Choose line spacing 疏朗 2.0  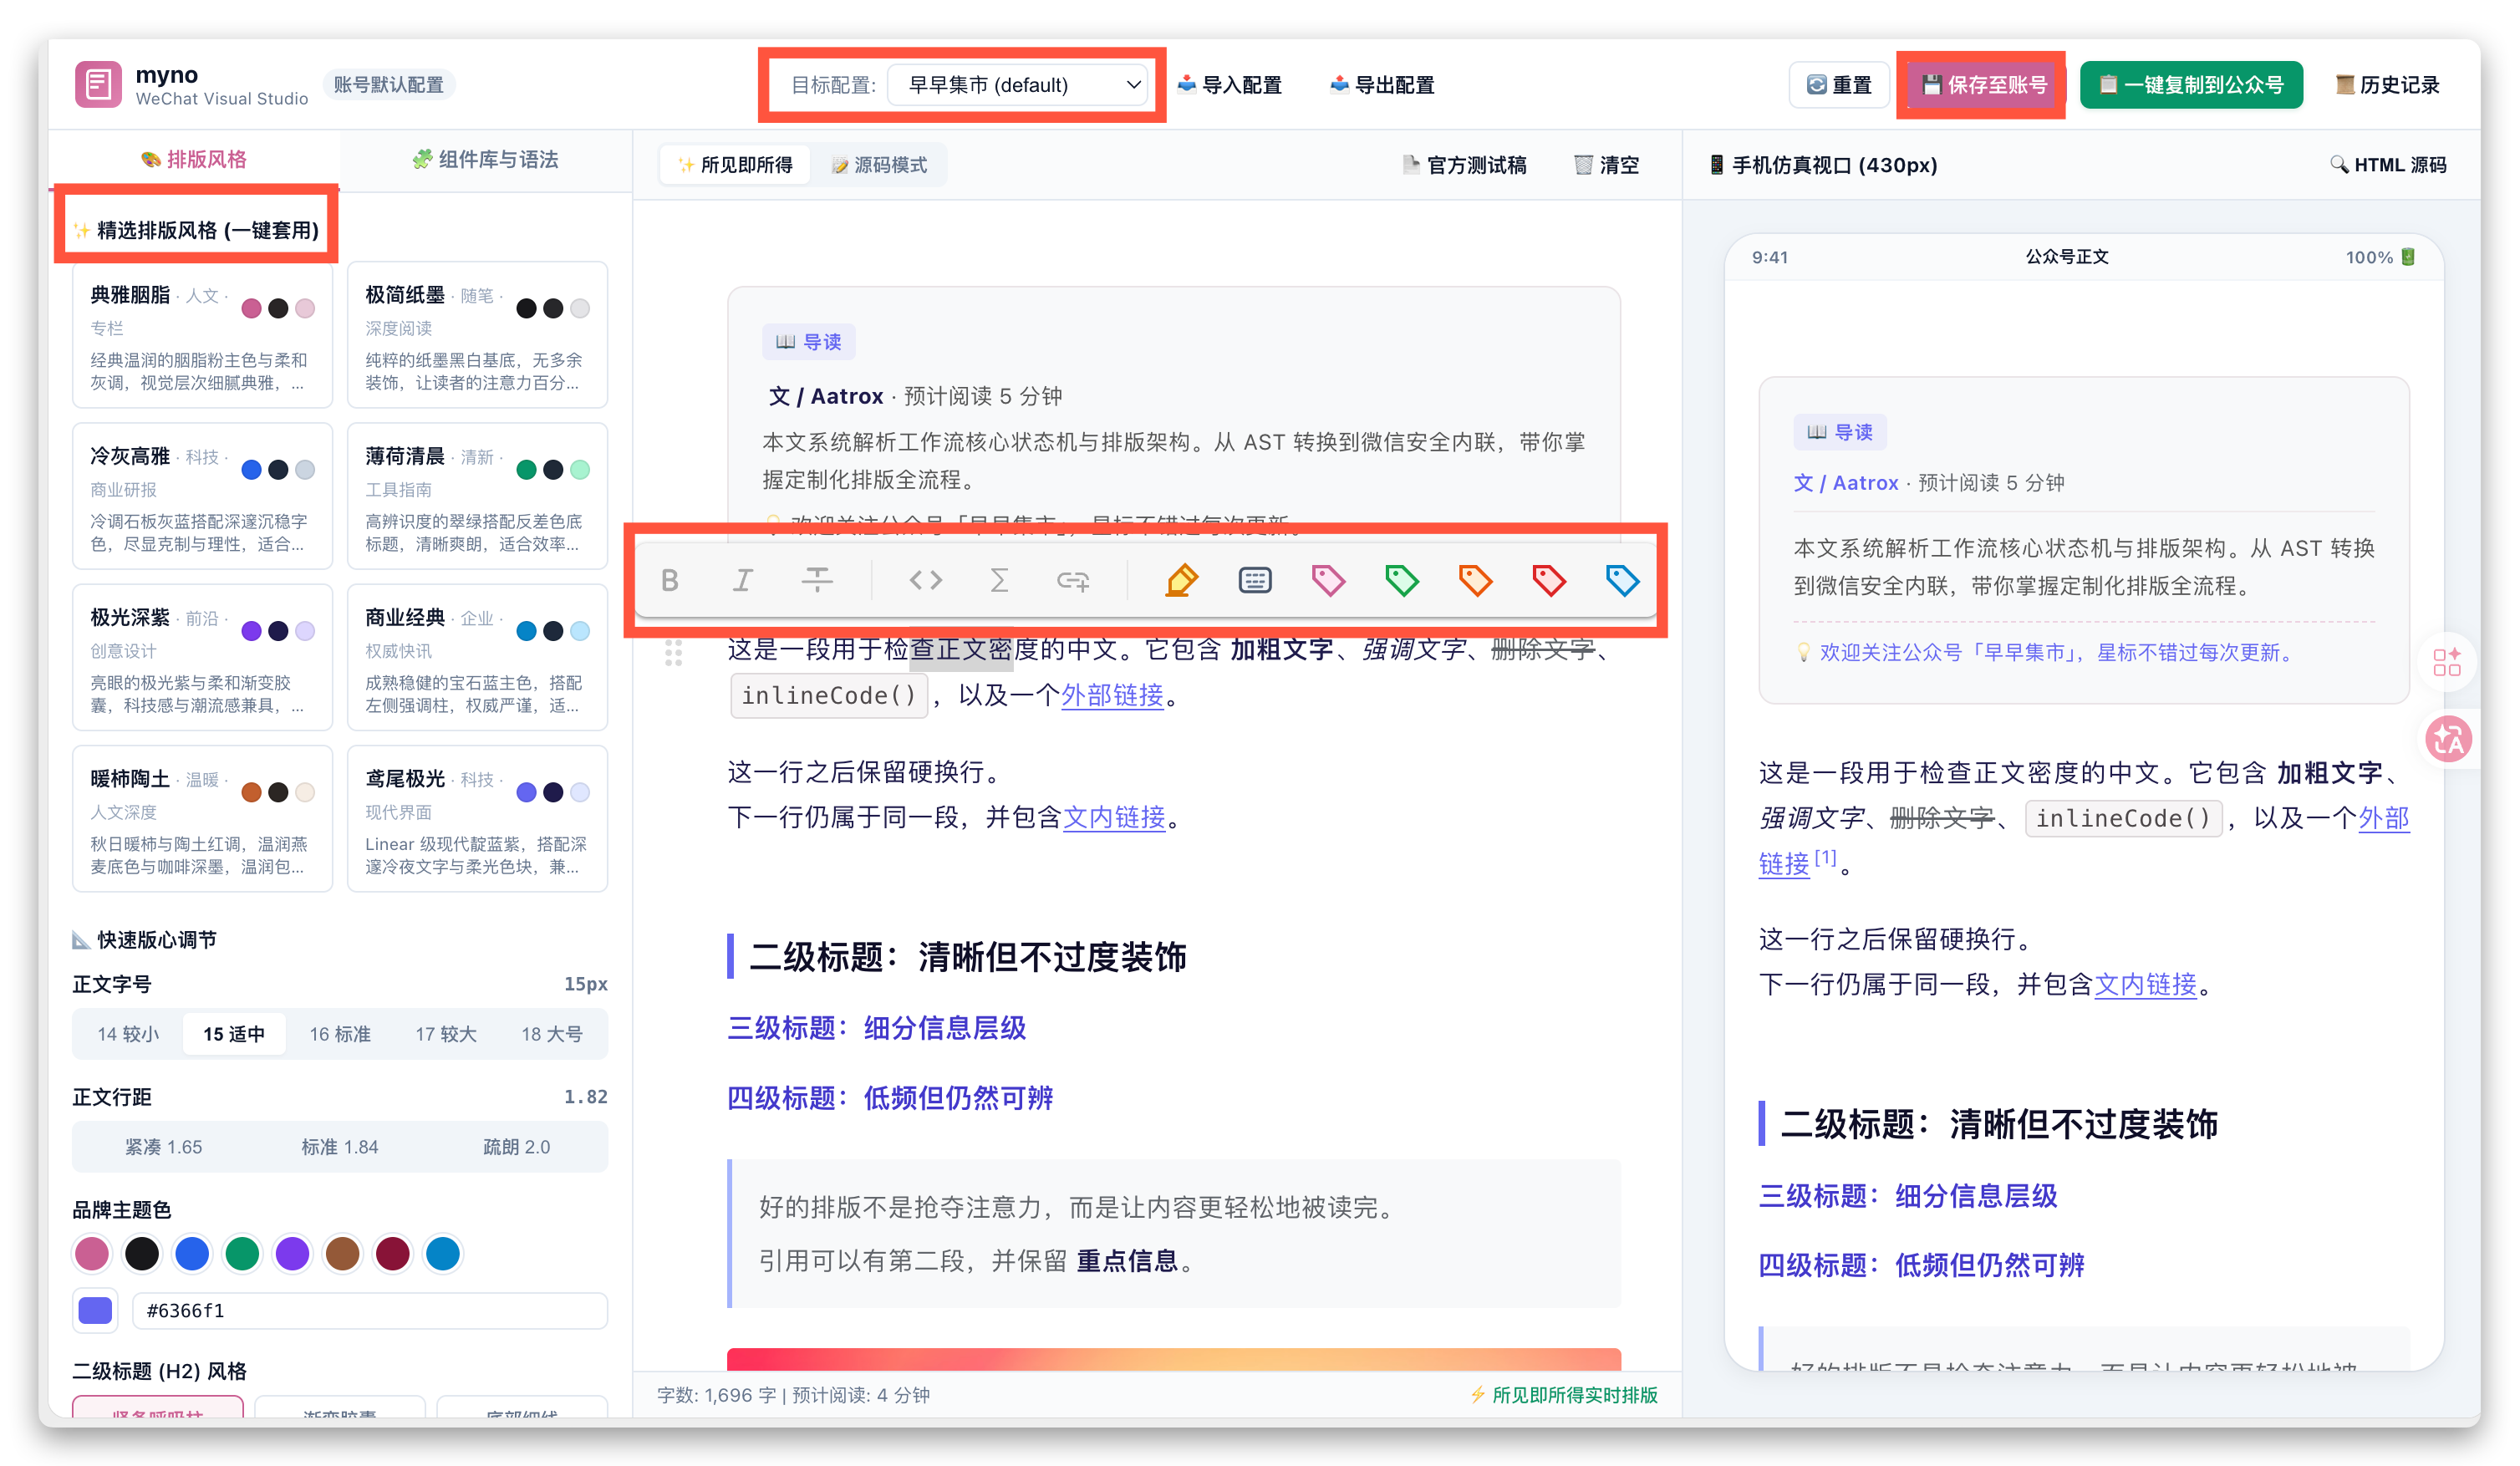(x=517, y=1147)
